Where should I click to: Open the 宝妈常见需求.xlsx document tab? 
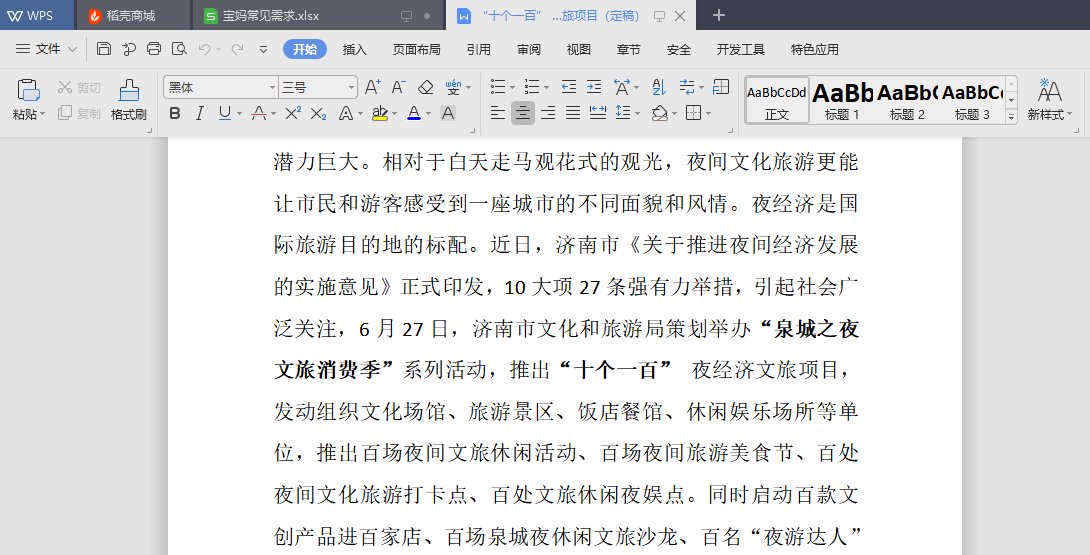pyautogui.click(x=318, y=15)
